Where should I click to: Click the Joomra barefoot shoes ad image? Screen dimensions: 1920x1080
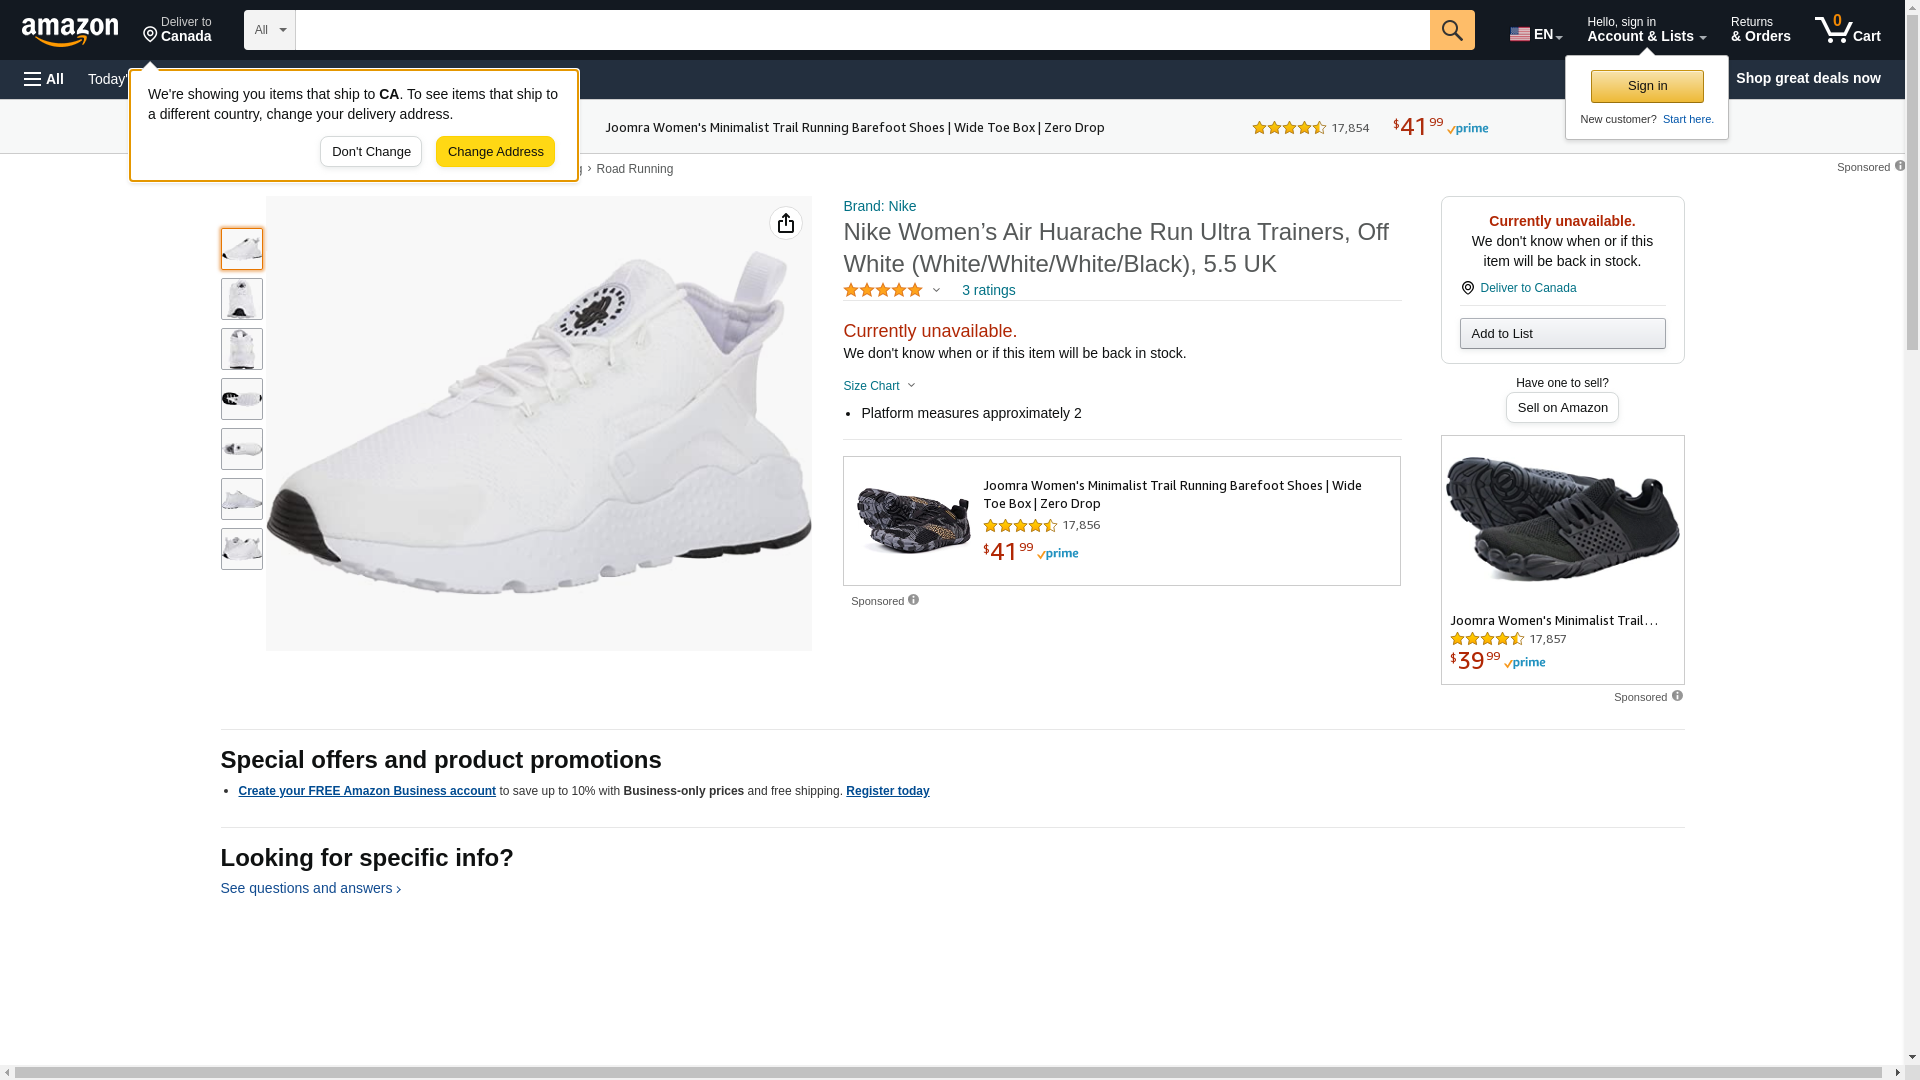[x=913, y=520]
